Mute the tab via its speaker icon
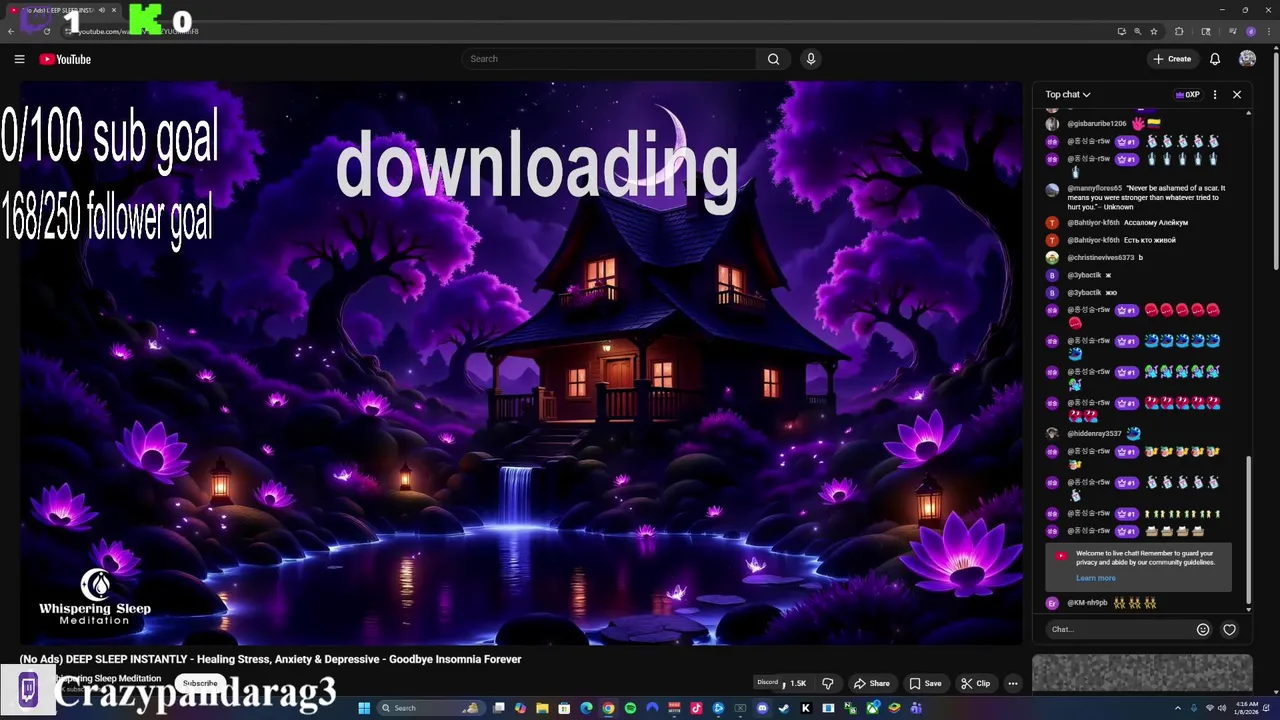The height and width of the screenshot is (720, 1280). 102,10
